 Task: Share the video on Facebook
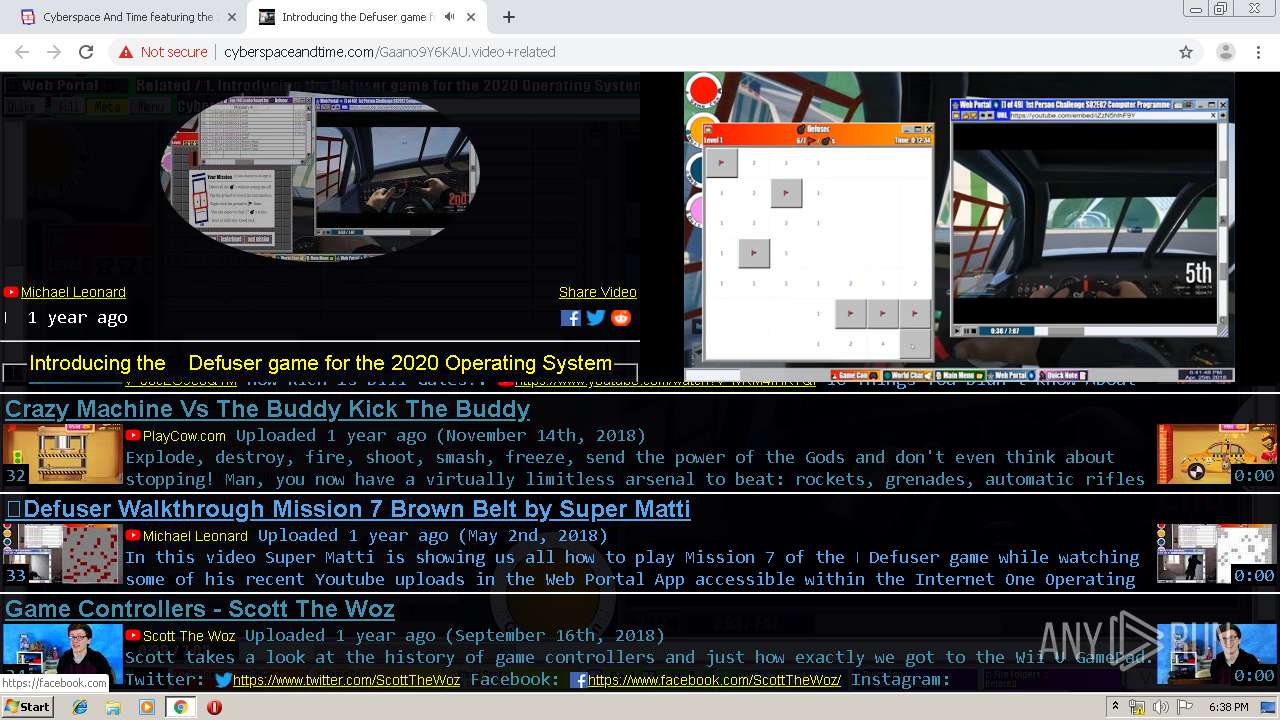571,318
